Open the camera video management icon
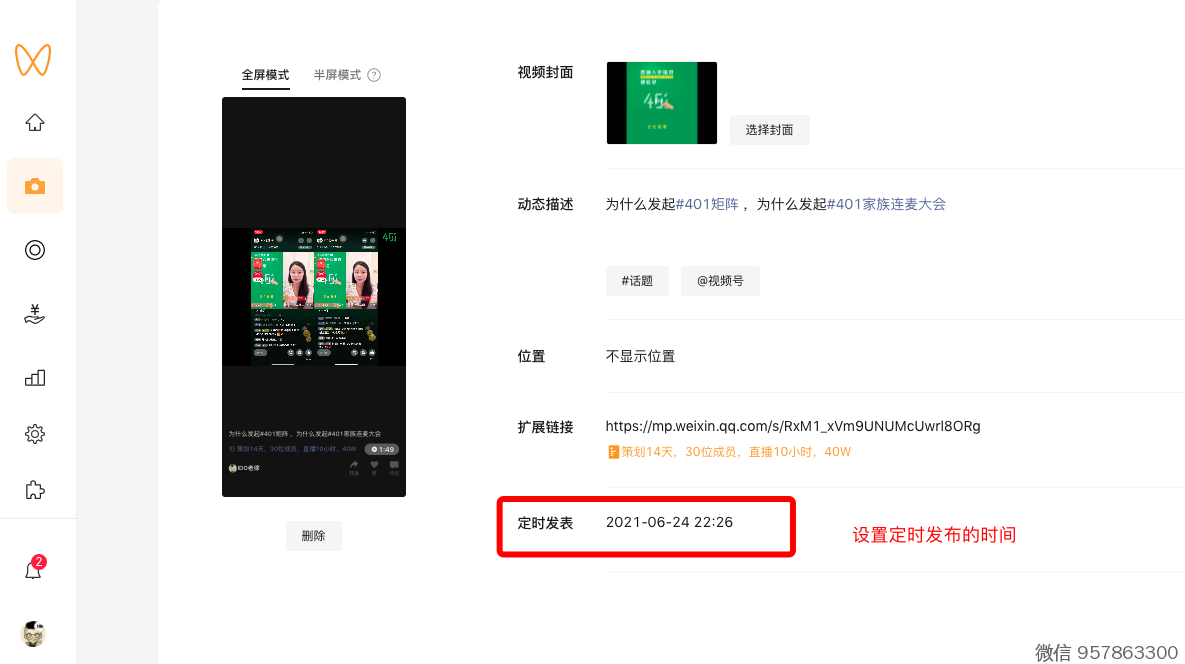 [x=35, y=186]
